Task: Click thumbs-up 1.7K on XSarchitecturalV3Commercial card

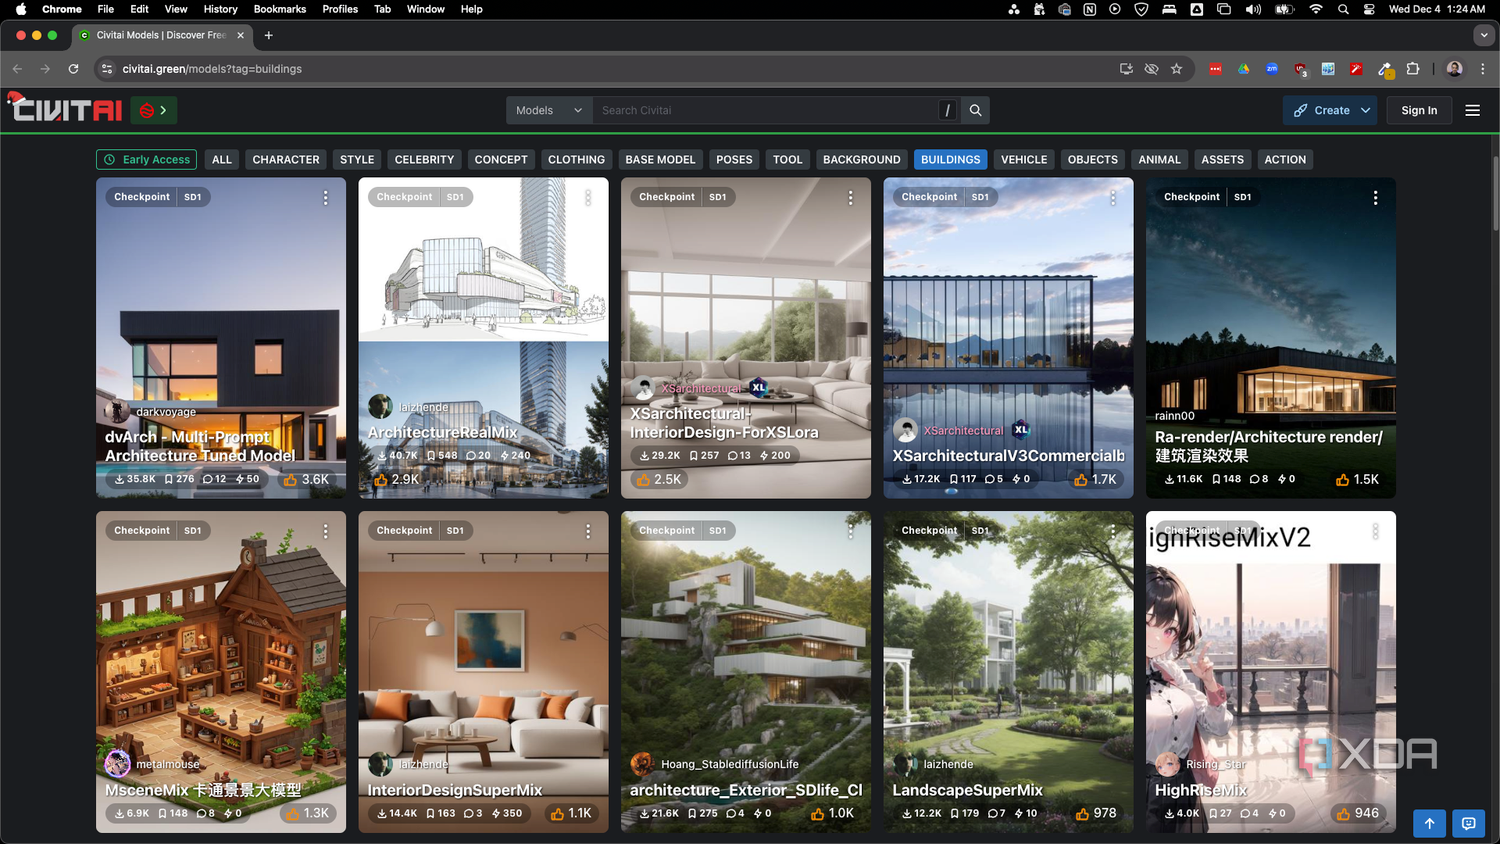Action: (x=1095, y=480)
